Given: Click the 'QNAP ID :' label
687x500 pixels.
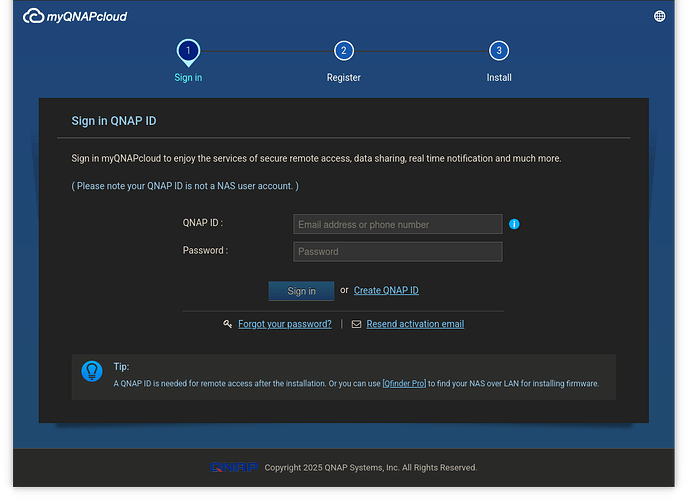Looking at the screenshot, I should (203, 223).
